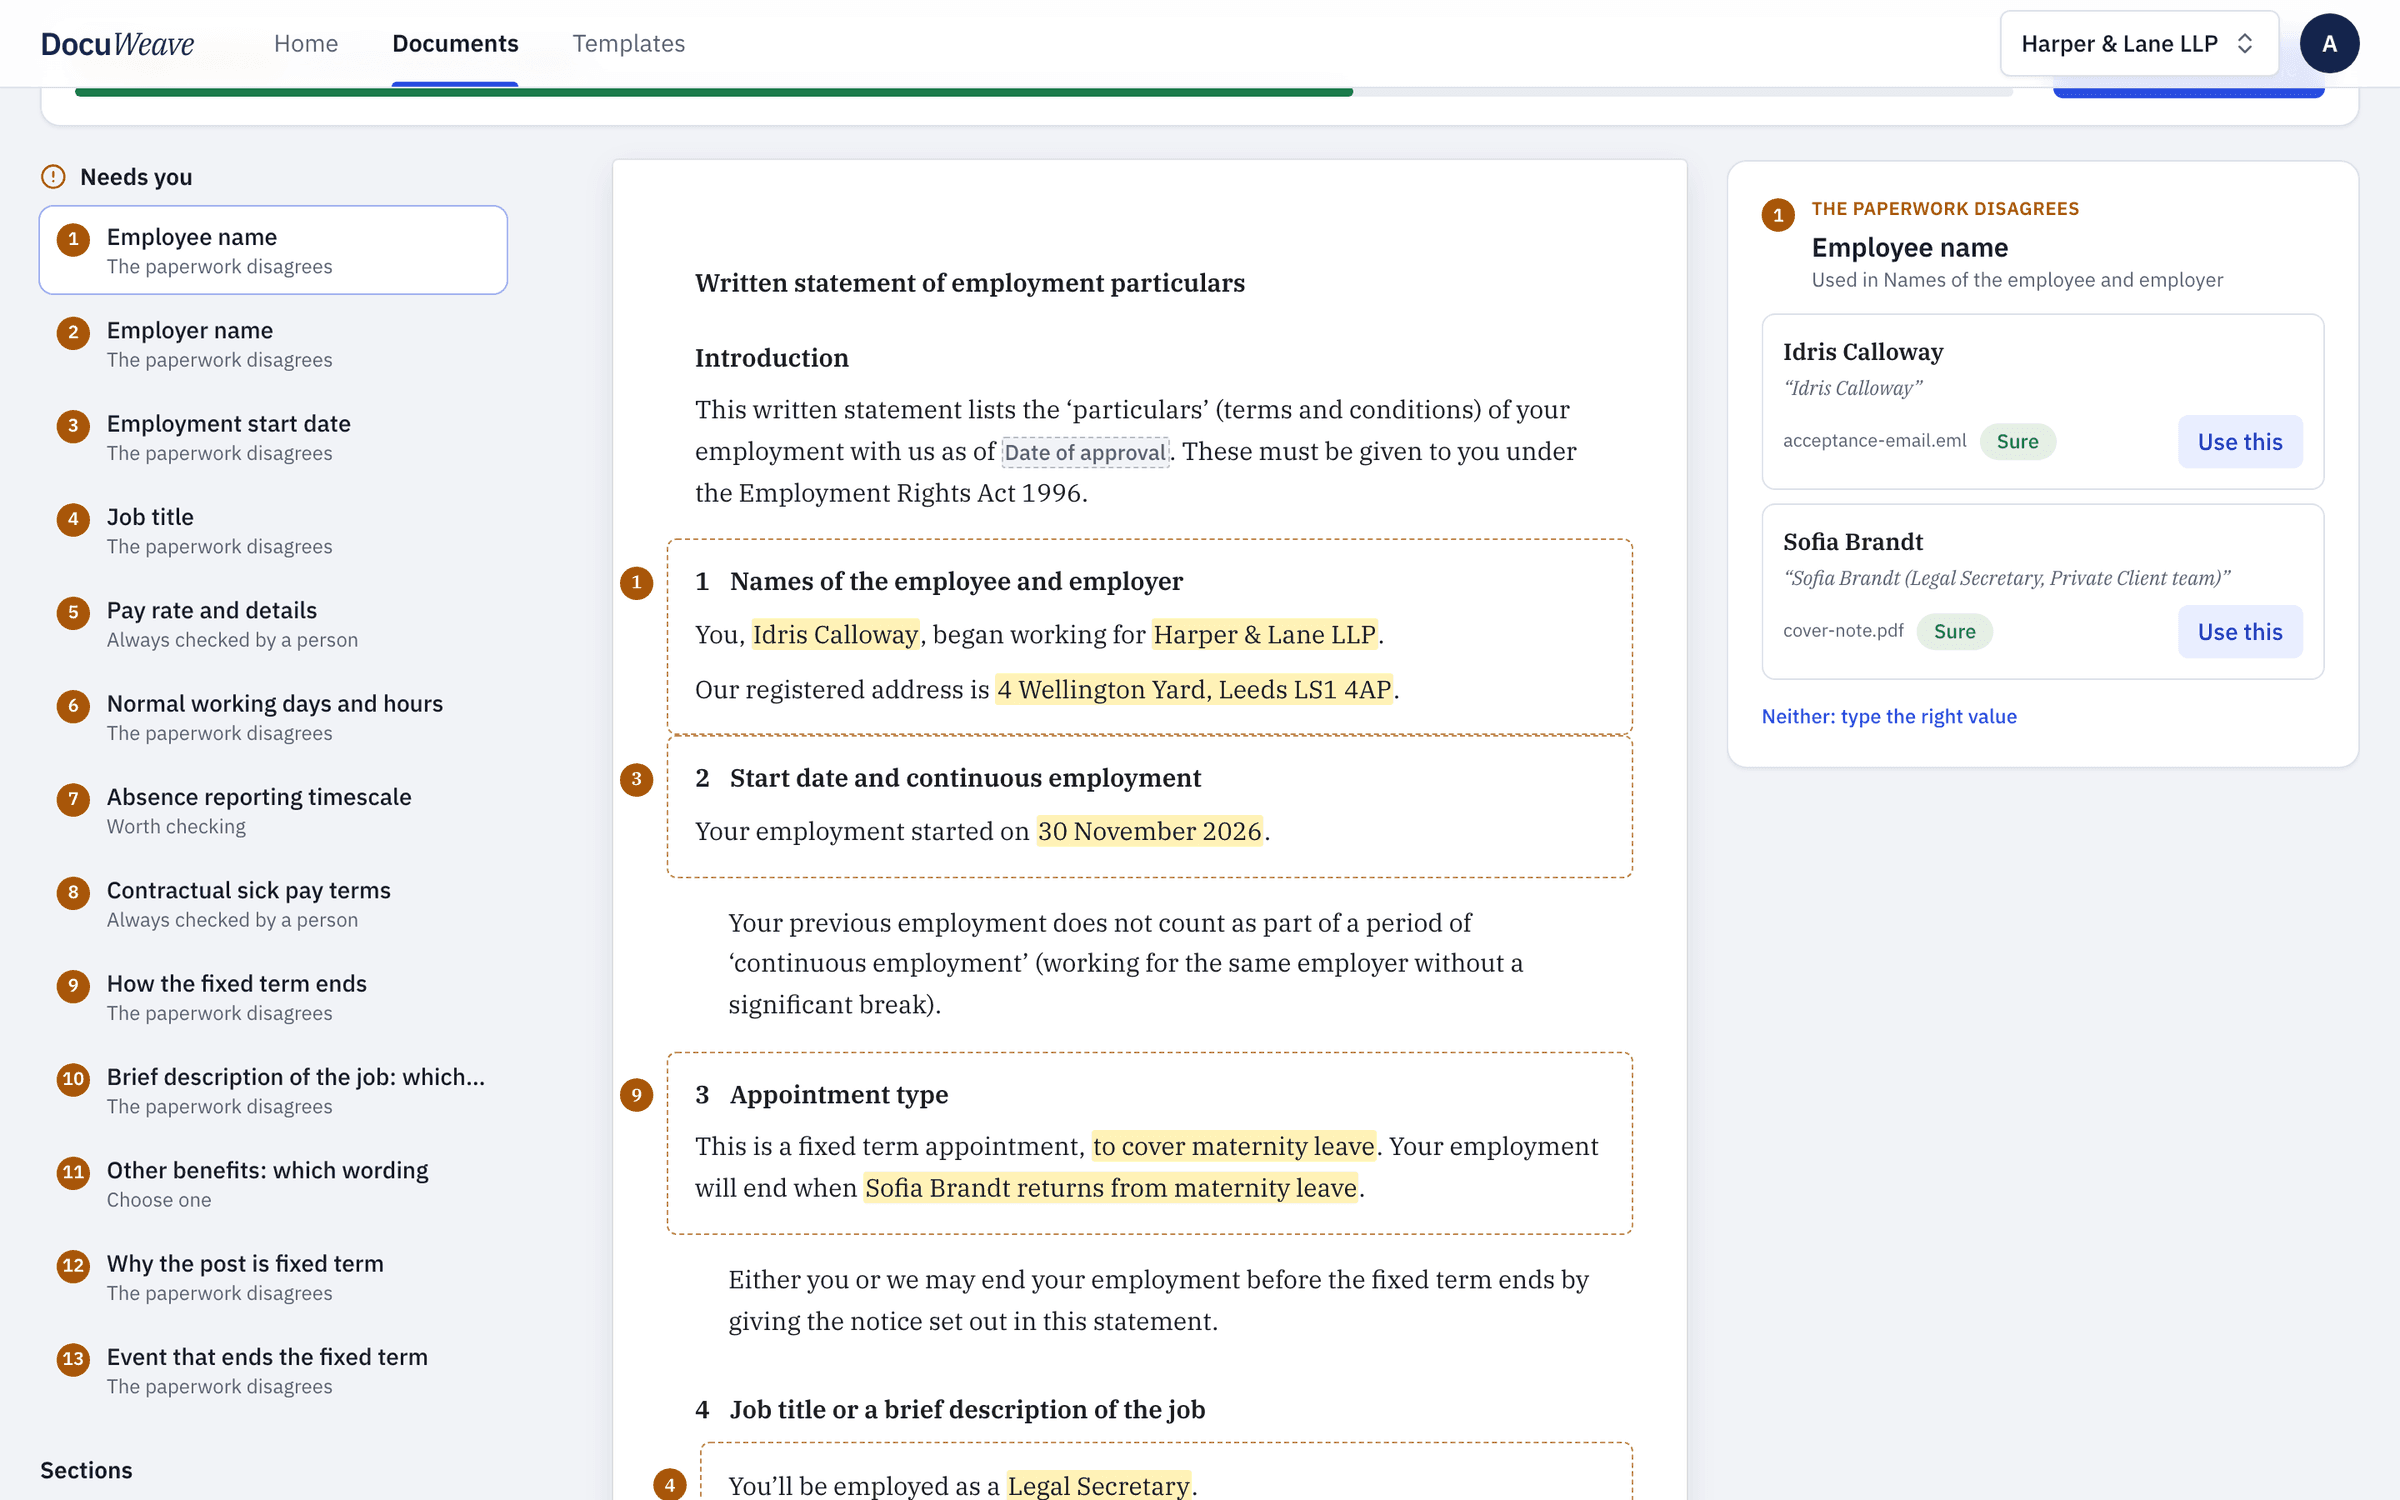
Task: Click highlighted Sofia Brandt returns phrase
Action: pyautogui.click(x=1111, y=1188)
